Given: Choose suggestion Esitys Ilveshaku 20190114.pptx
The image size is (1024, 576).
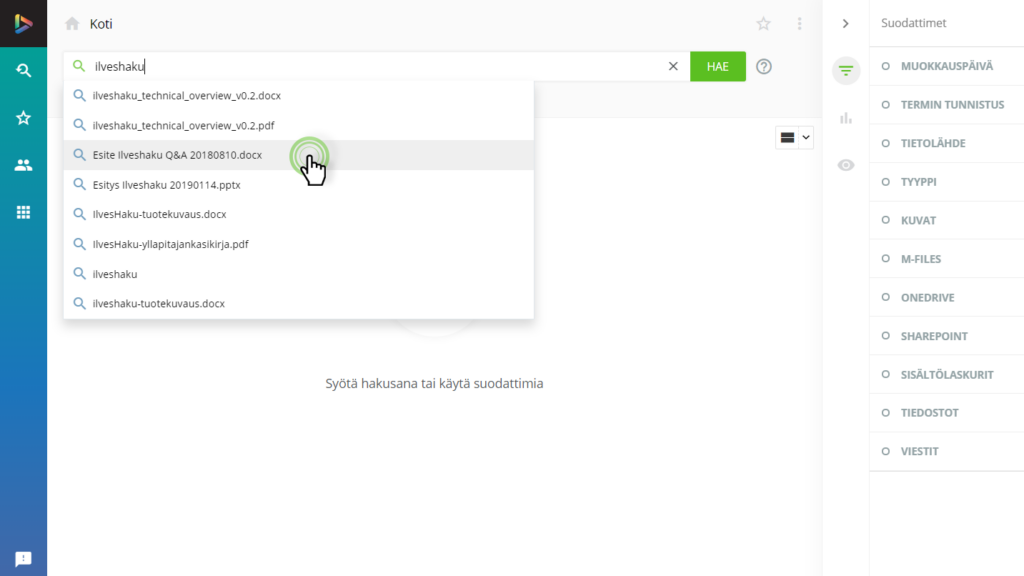Looking at the screenshot, I should tap(298, 185).
